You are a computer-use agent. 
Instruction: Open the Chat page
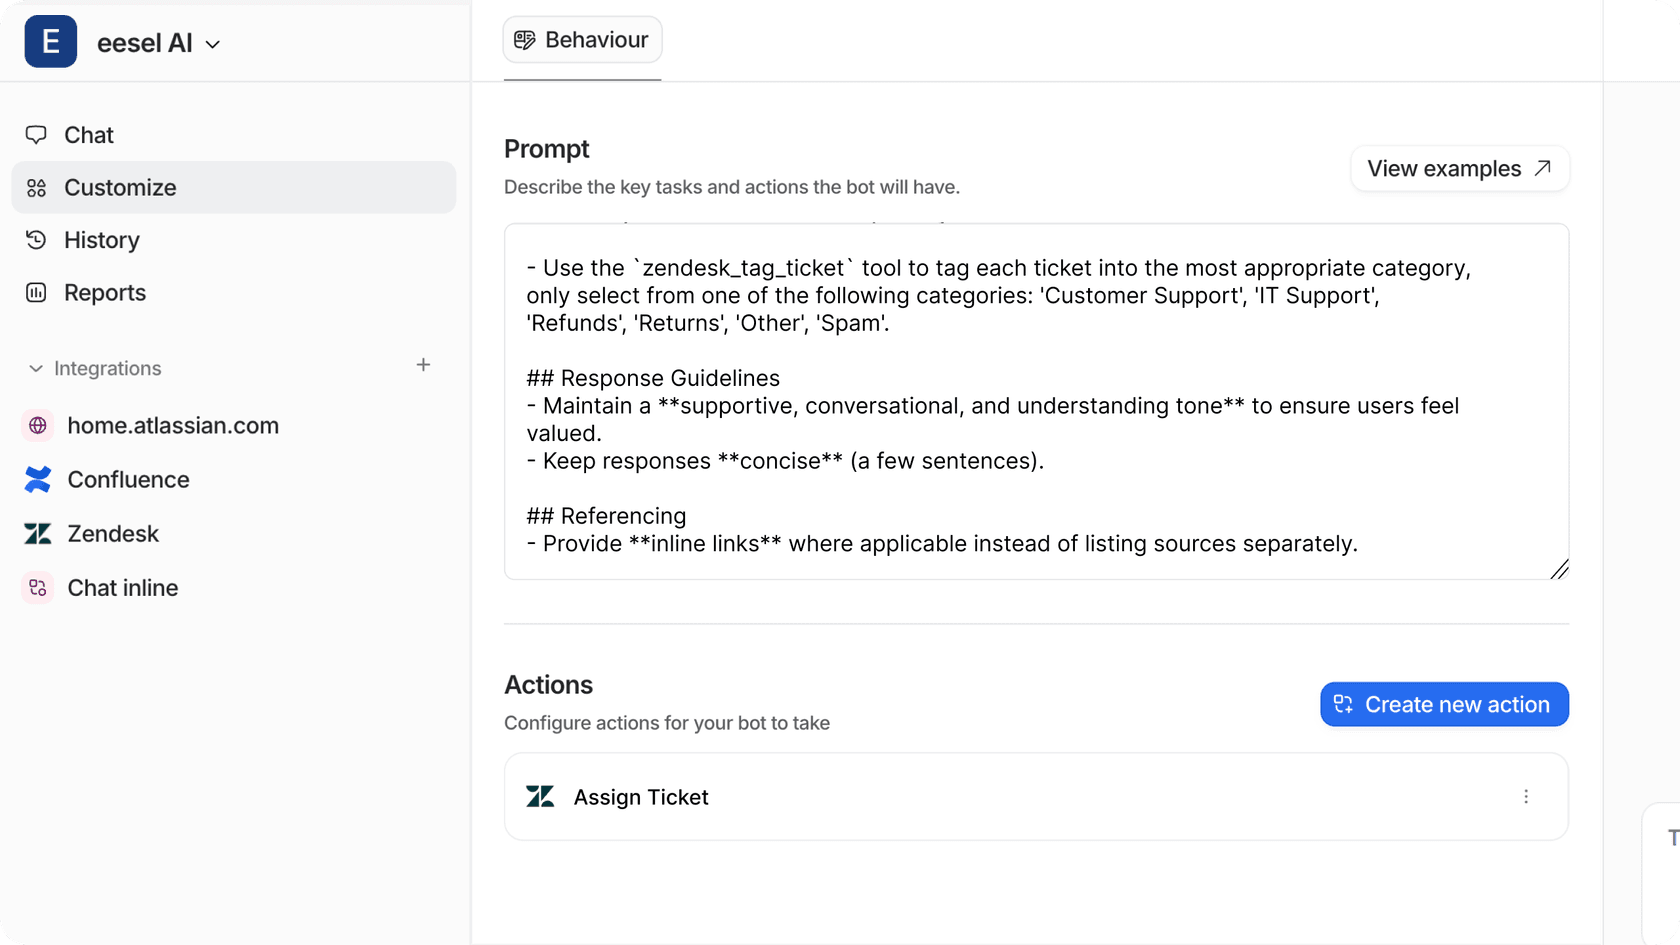(88, 135)
